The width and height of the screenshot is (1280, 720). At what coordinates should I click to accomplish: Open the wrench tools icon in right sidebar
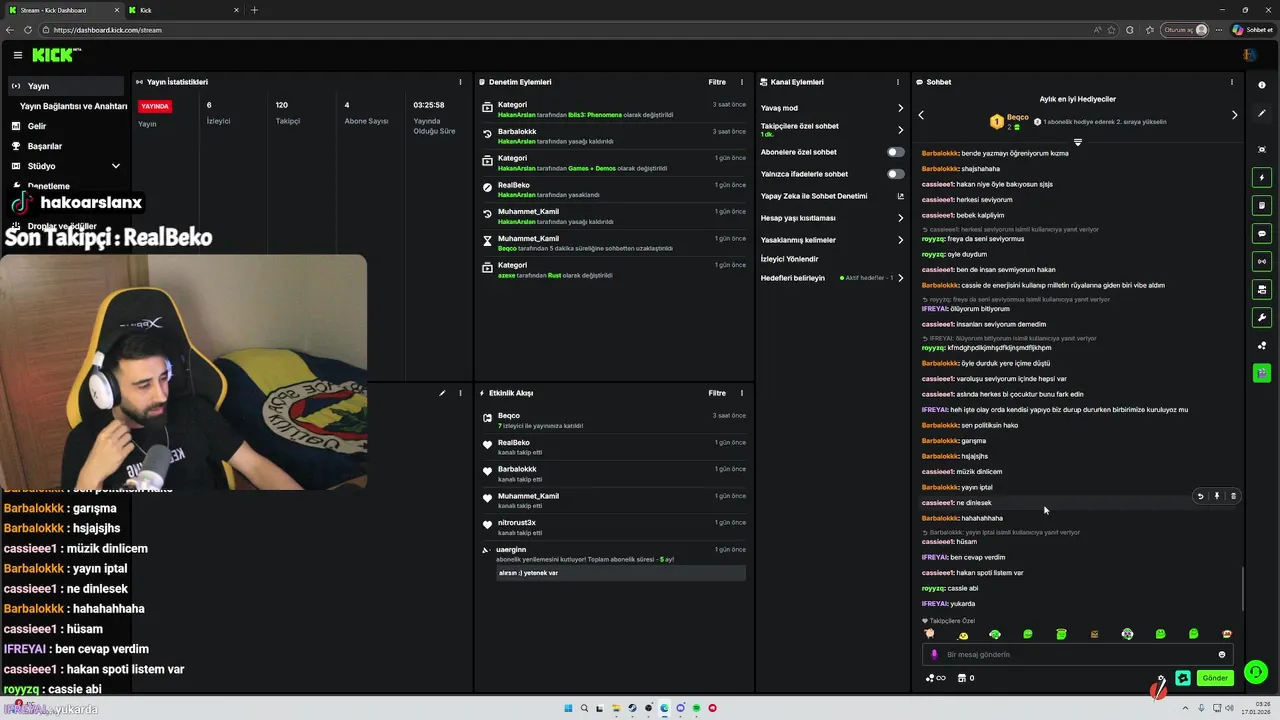(1262, 318)
